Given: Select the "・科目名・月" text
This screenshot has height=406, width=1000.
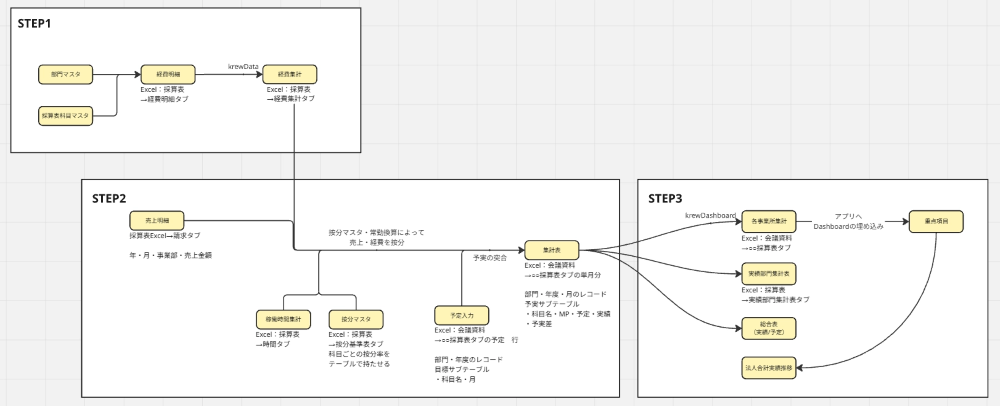Looking at the screenshot, I should pyautogui.click(x=455, y=379).
